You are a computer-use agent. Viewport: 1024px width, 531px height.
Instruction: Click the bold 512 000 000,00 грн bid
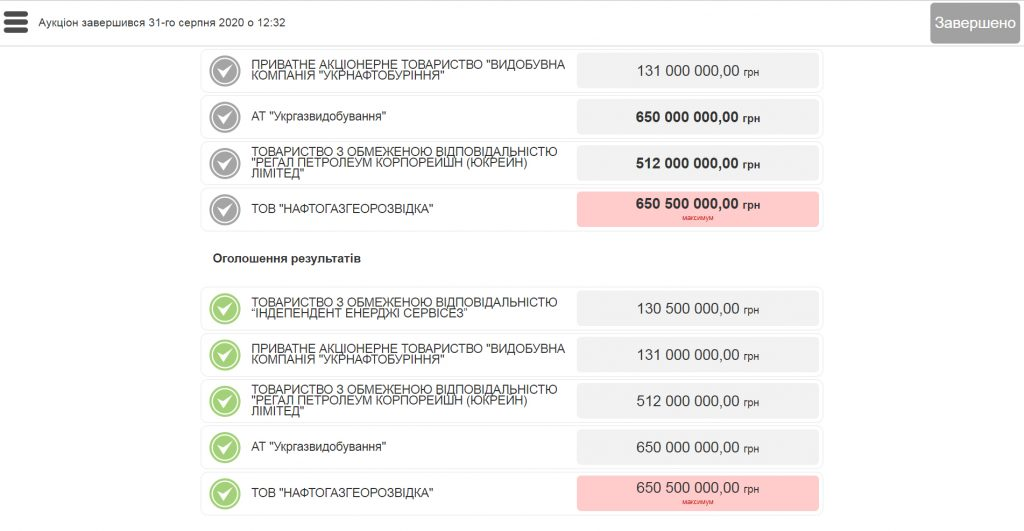[697, 163]
